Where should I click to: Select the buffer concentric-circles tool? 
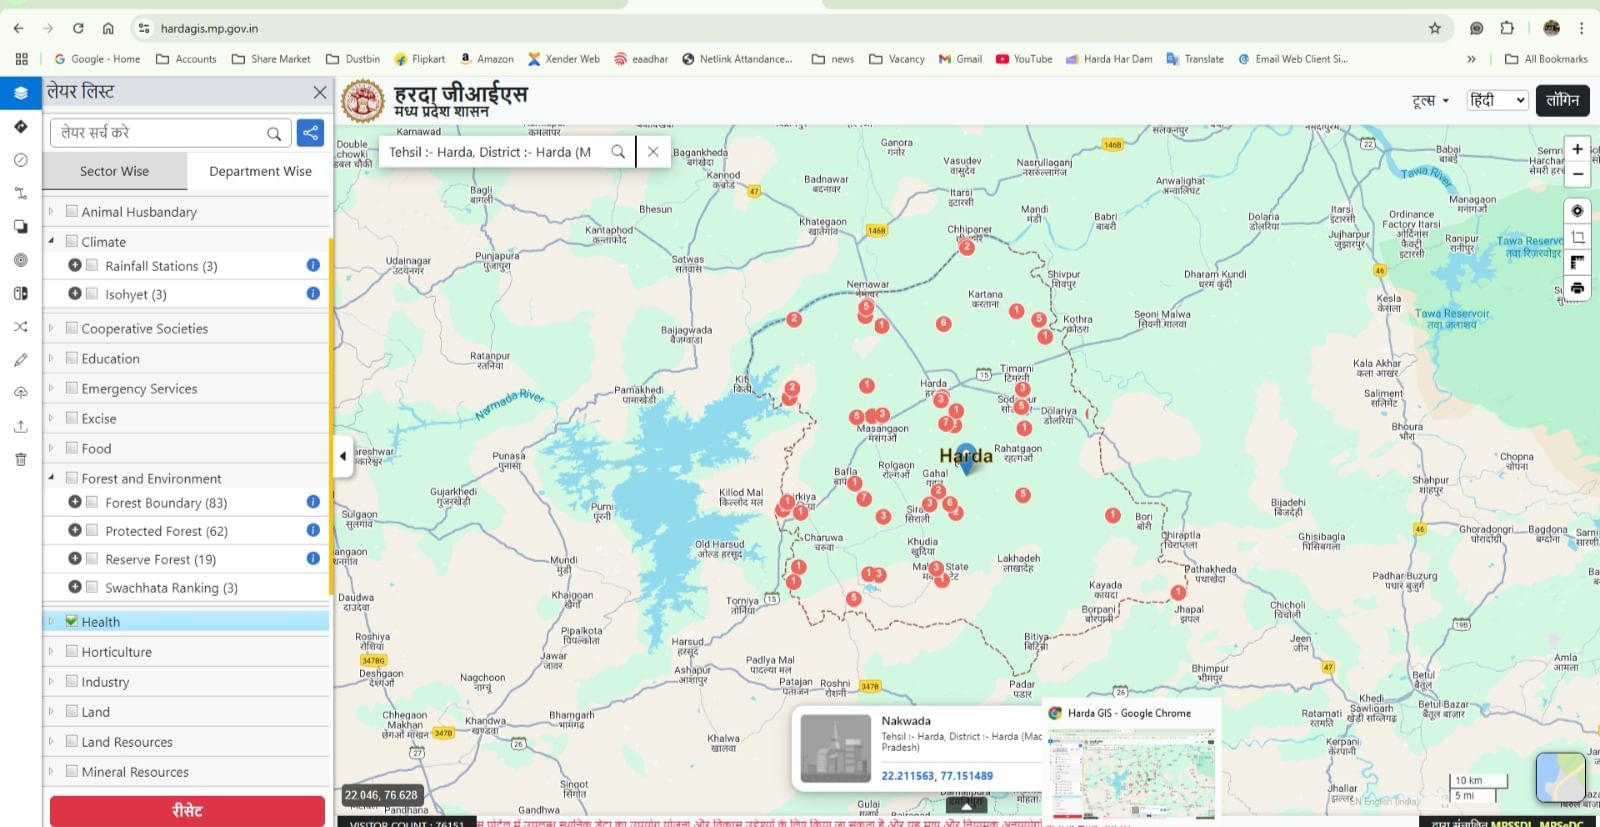click(20, 260)
